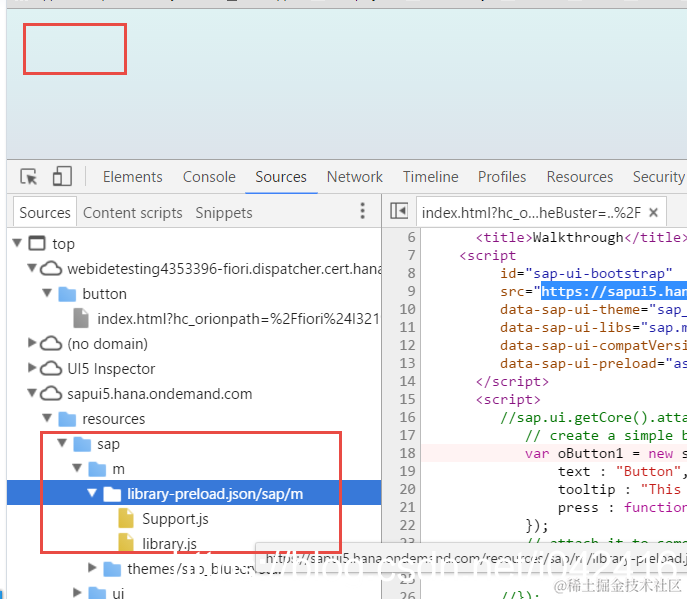This screenshot has height=599, width=687.
Task: Click the oButton1 variable in code
Action: click(x=590, y=453)
